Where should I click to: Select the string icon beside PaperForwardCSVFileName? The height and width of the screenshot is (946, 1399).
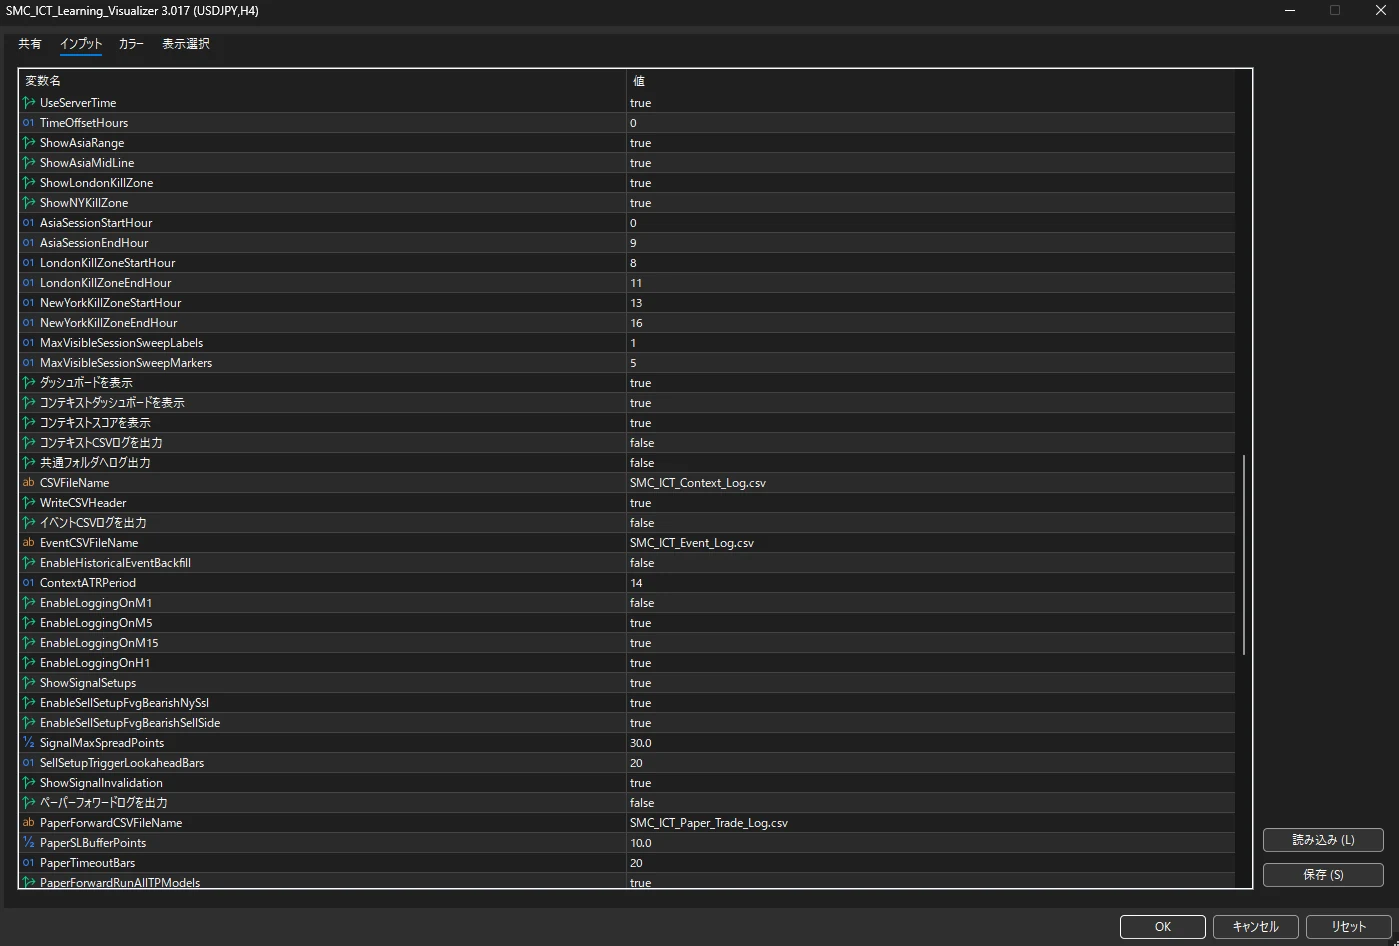(28, 823)
